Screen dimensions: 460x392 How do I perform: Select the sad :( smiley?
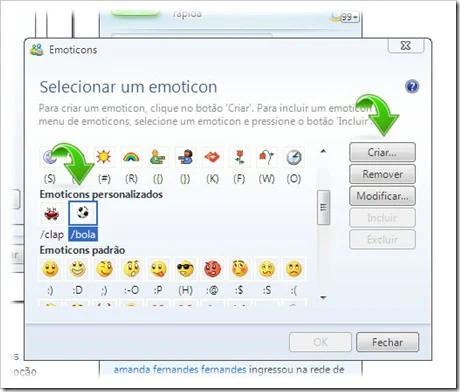(x=294, y=269)
